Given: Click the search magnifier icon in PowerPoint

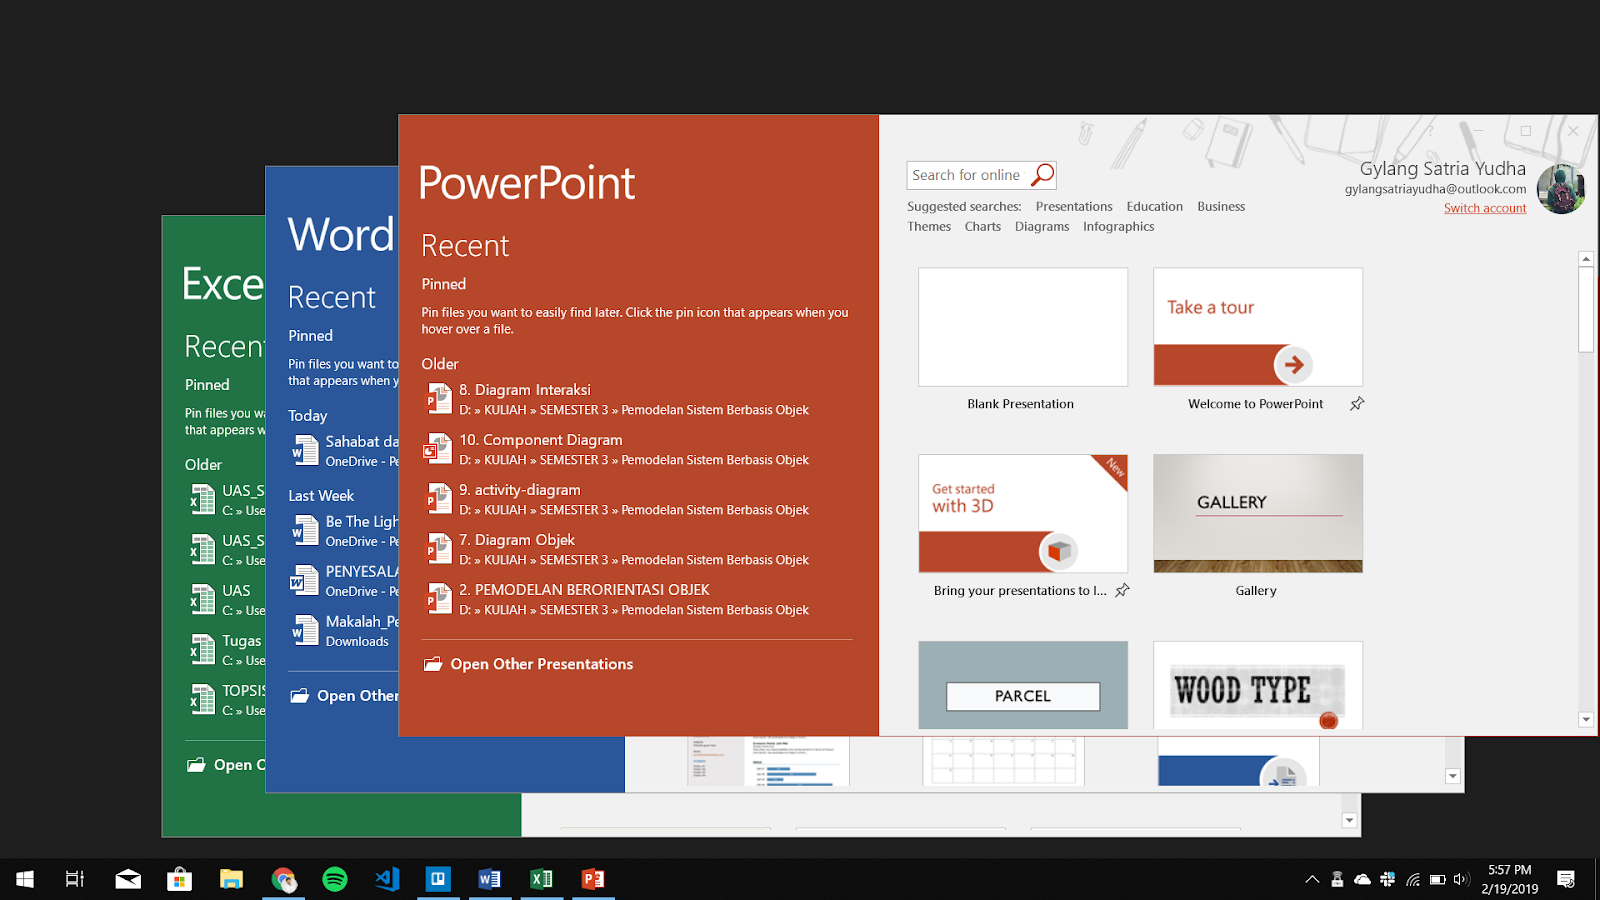Looking at the screenshot, I should pyautogui.click(x=1042, y=175).
